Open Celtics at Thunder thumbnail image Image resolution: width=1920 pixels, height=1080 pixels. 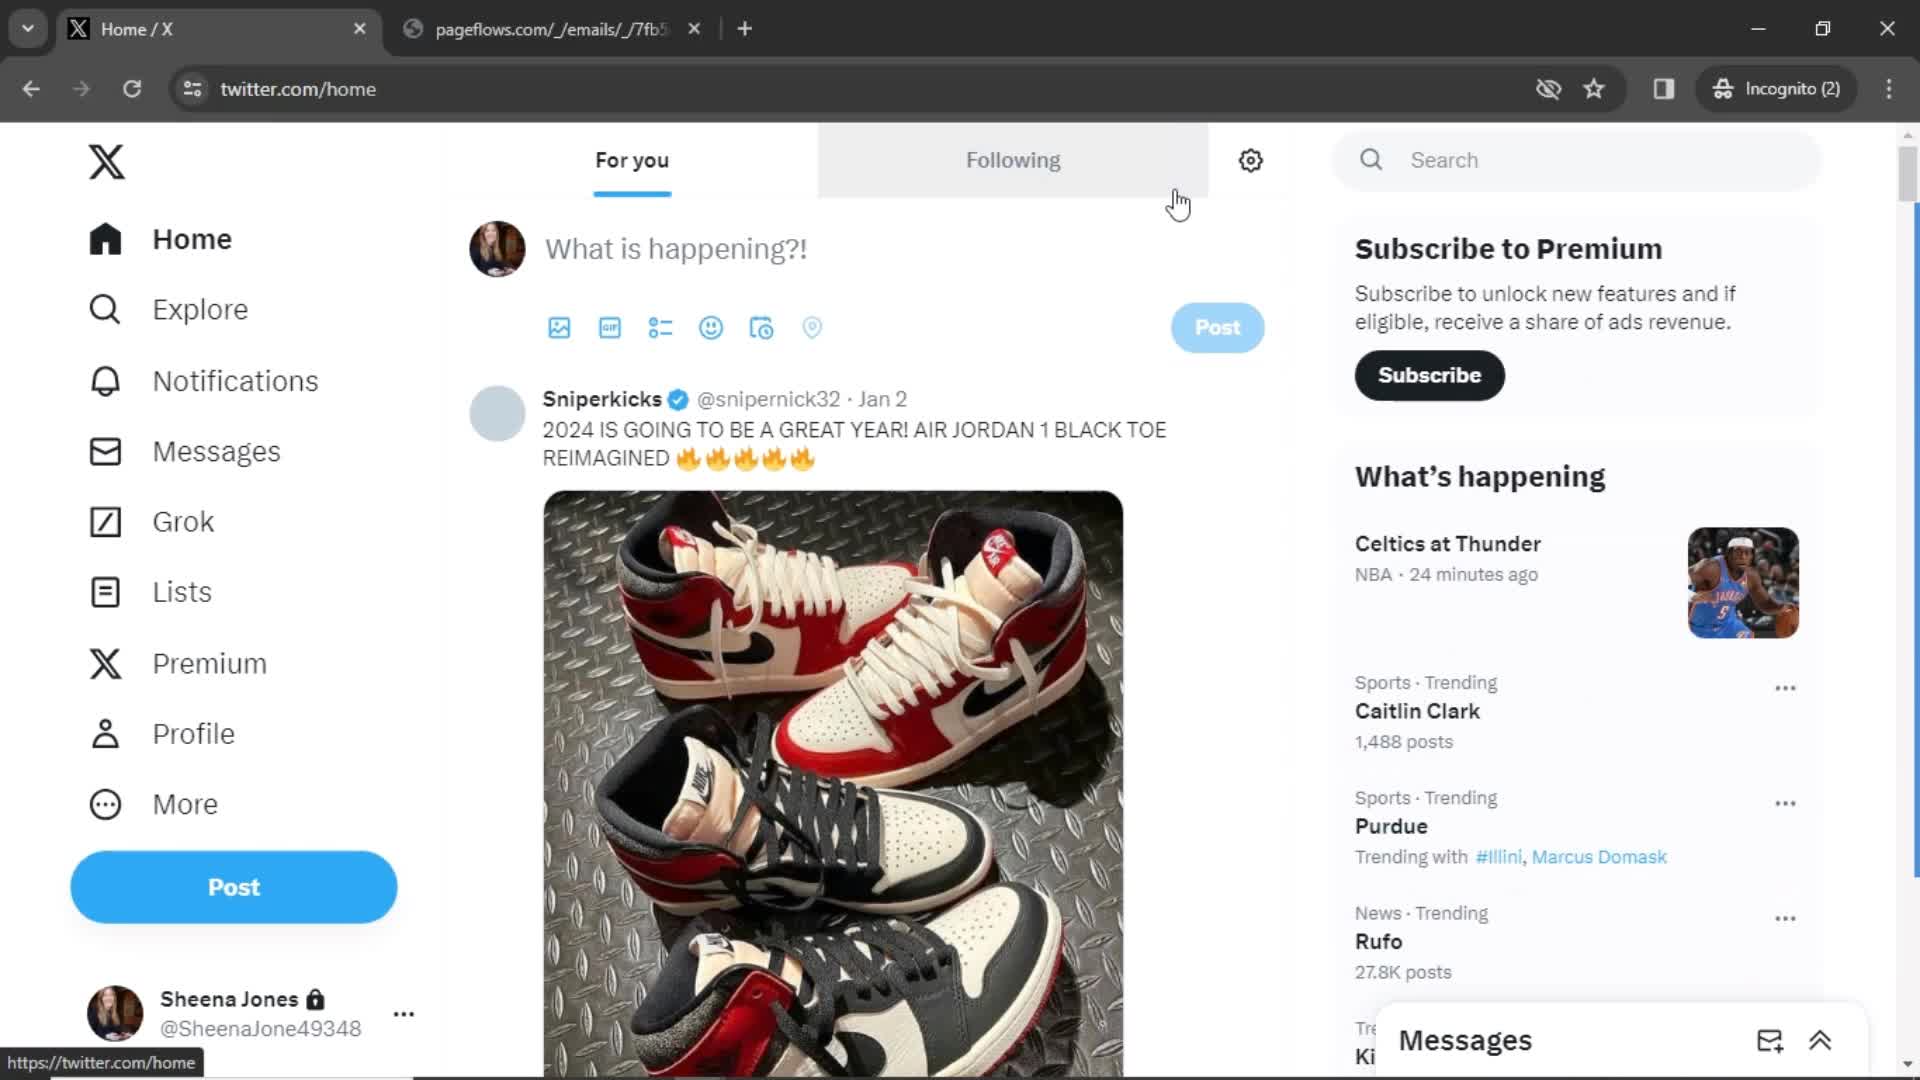1743,583
